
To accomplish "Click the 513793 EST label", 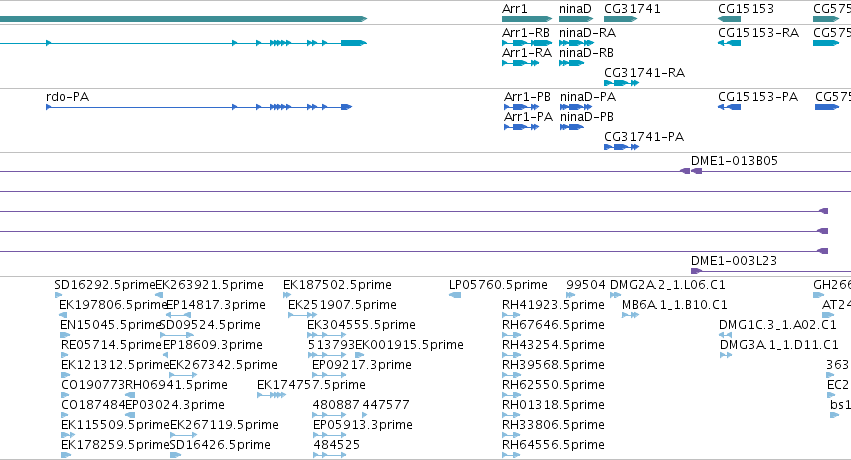I will click(331, 345).
